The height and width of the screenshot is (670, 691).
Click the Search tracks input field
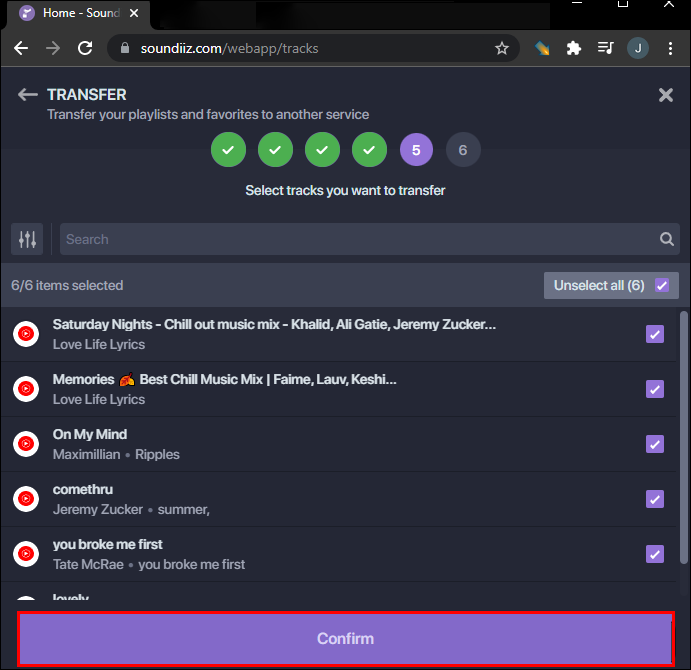[x=355, y=239]
